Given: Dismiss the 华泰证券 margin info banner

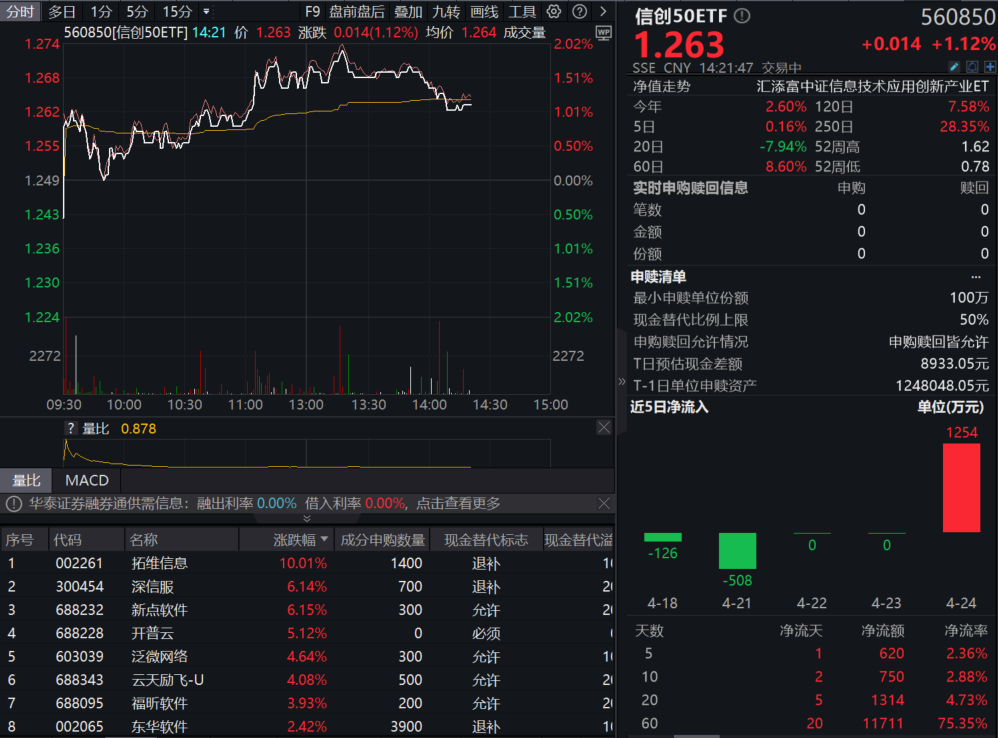Looking at the screenshot, I should coord(604,504).
